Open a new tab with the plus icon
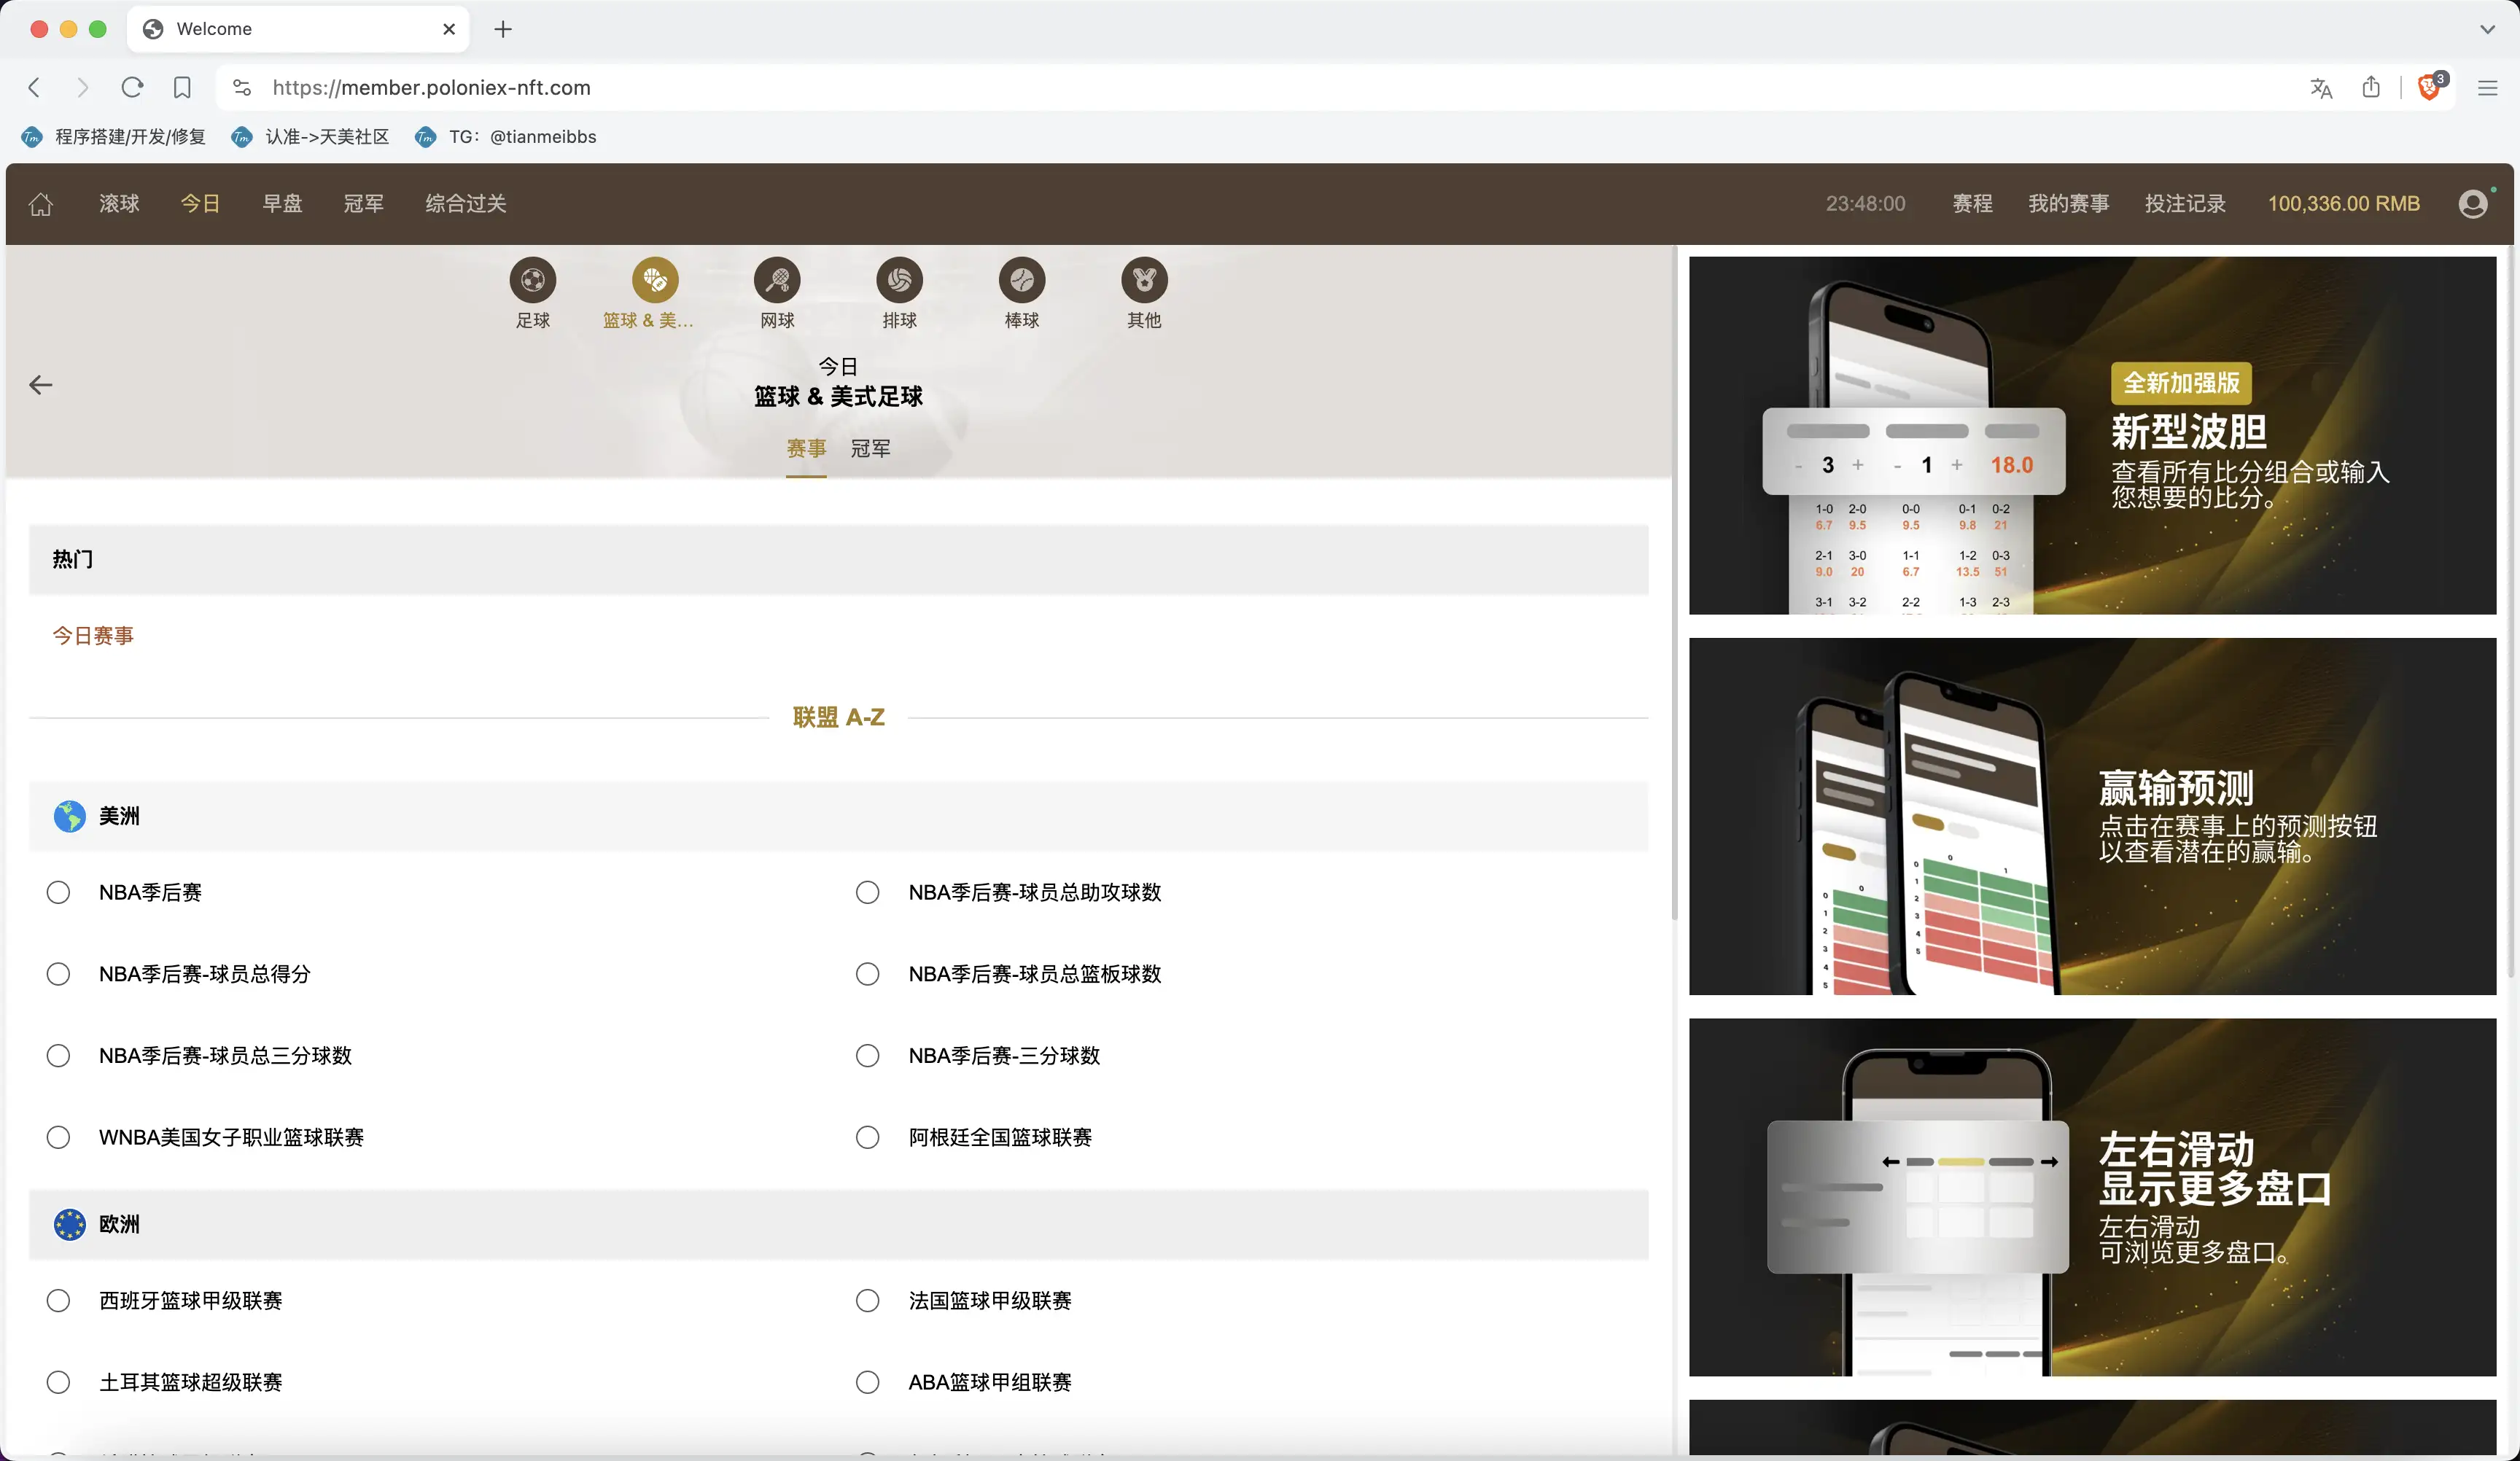Viewport: 2520px width, 1461px height. (503, 29)
